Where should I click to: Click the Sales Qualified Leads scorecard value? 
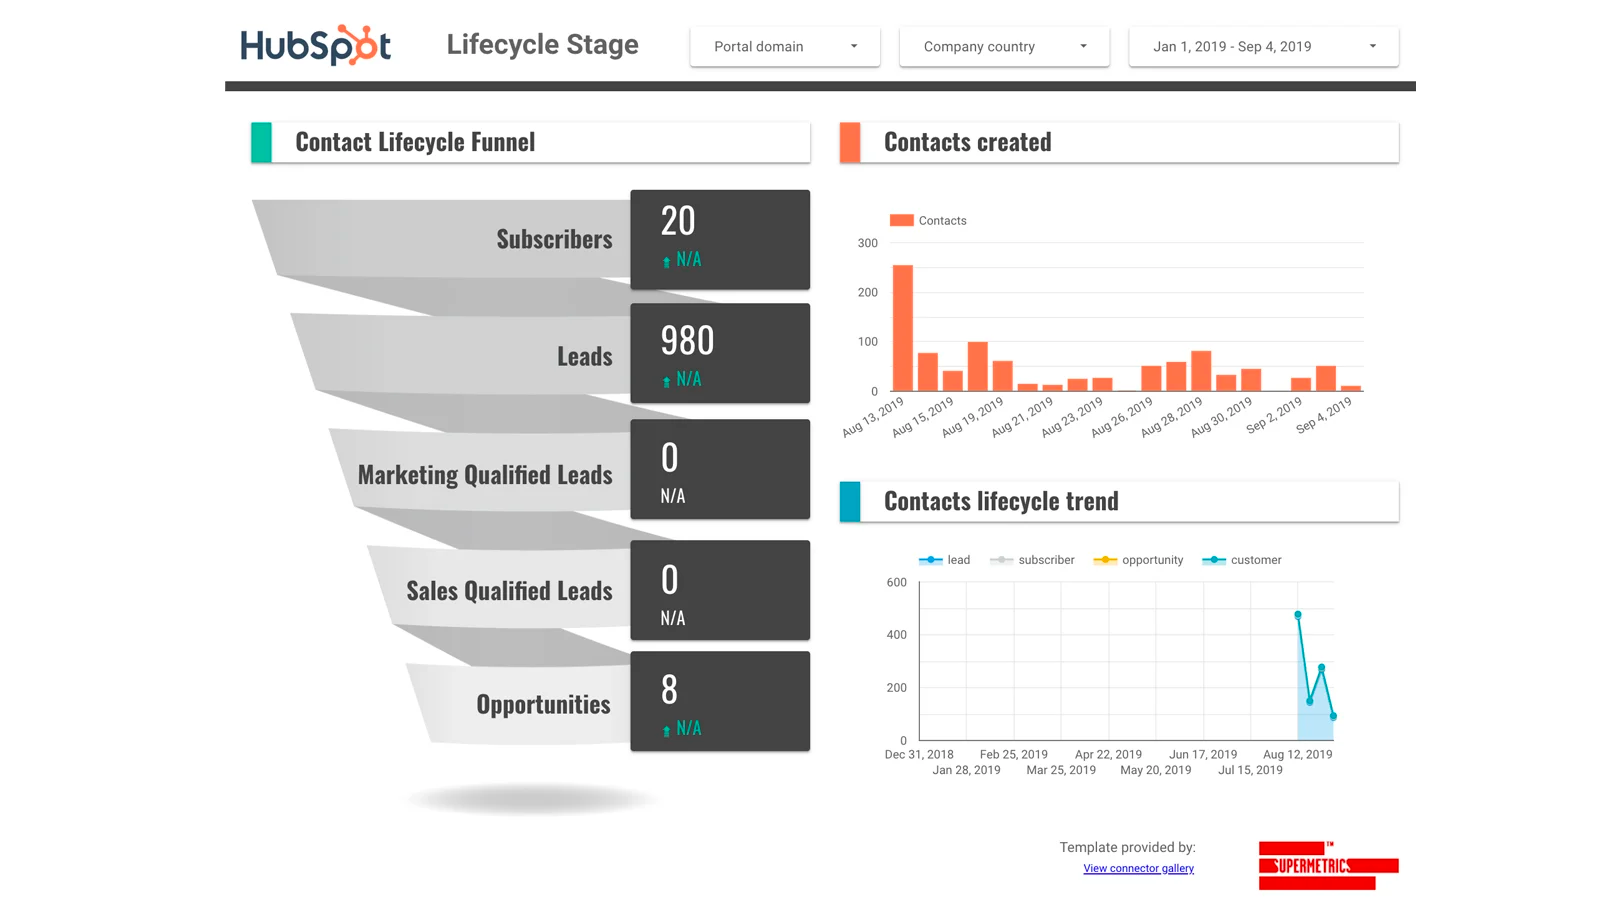coord(669,580)
